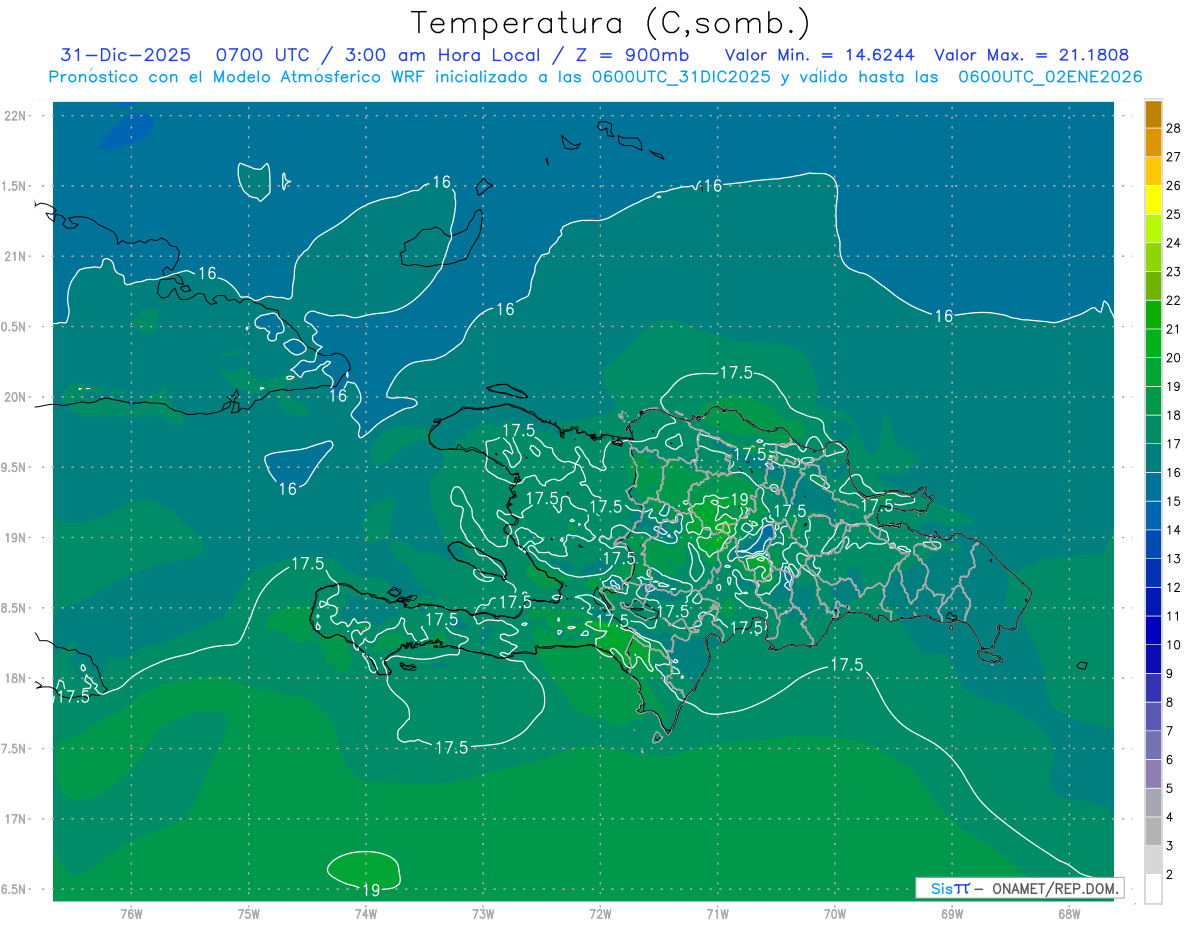Click the color legend value "10"
1200x927 pixels.
pos(1174,645)
